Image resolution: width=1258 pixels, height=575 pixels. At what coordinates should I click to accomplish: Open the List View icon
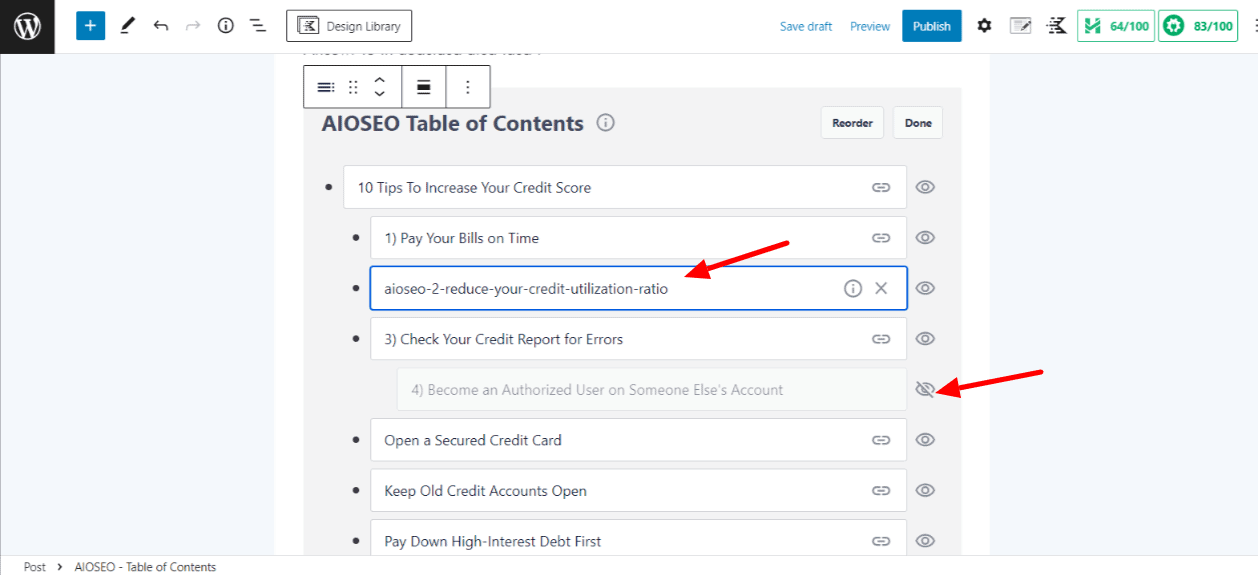[x=257, y=26]
